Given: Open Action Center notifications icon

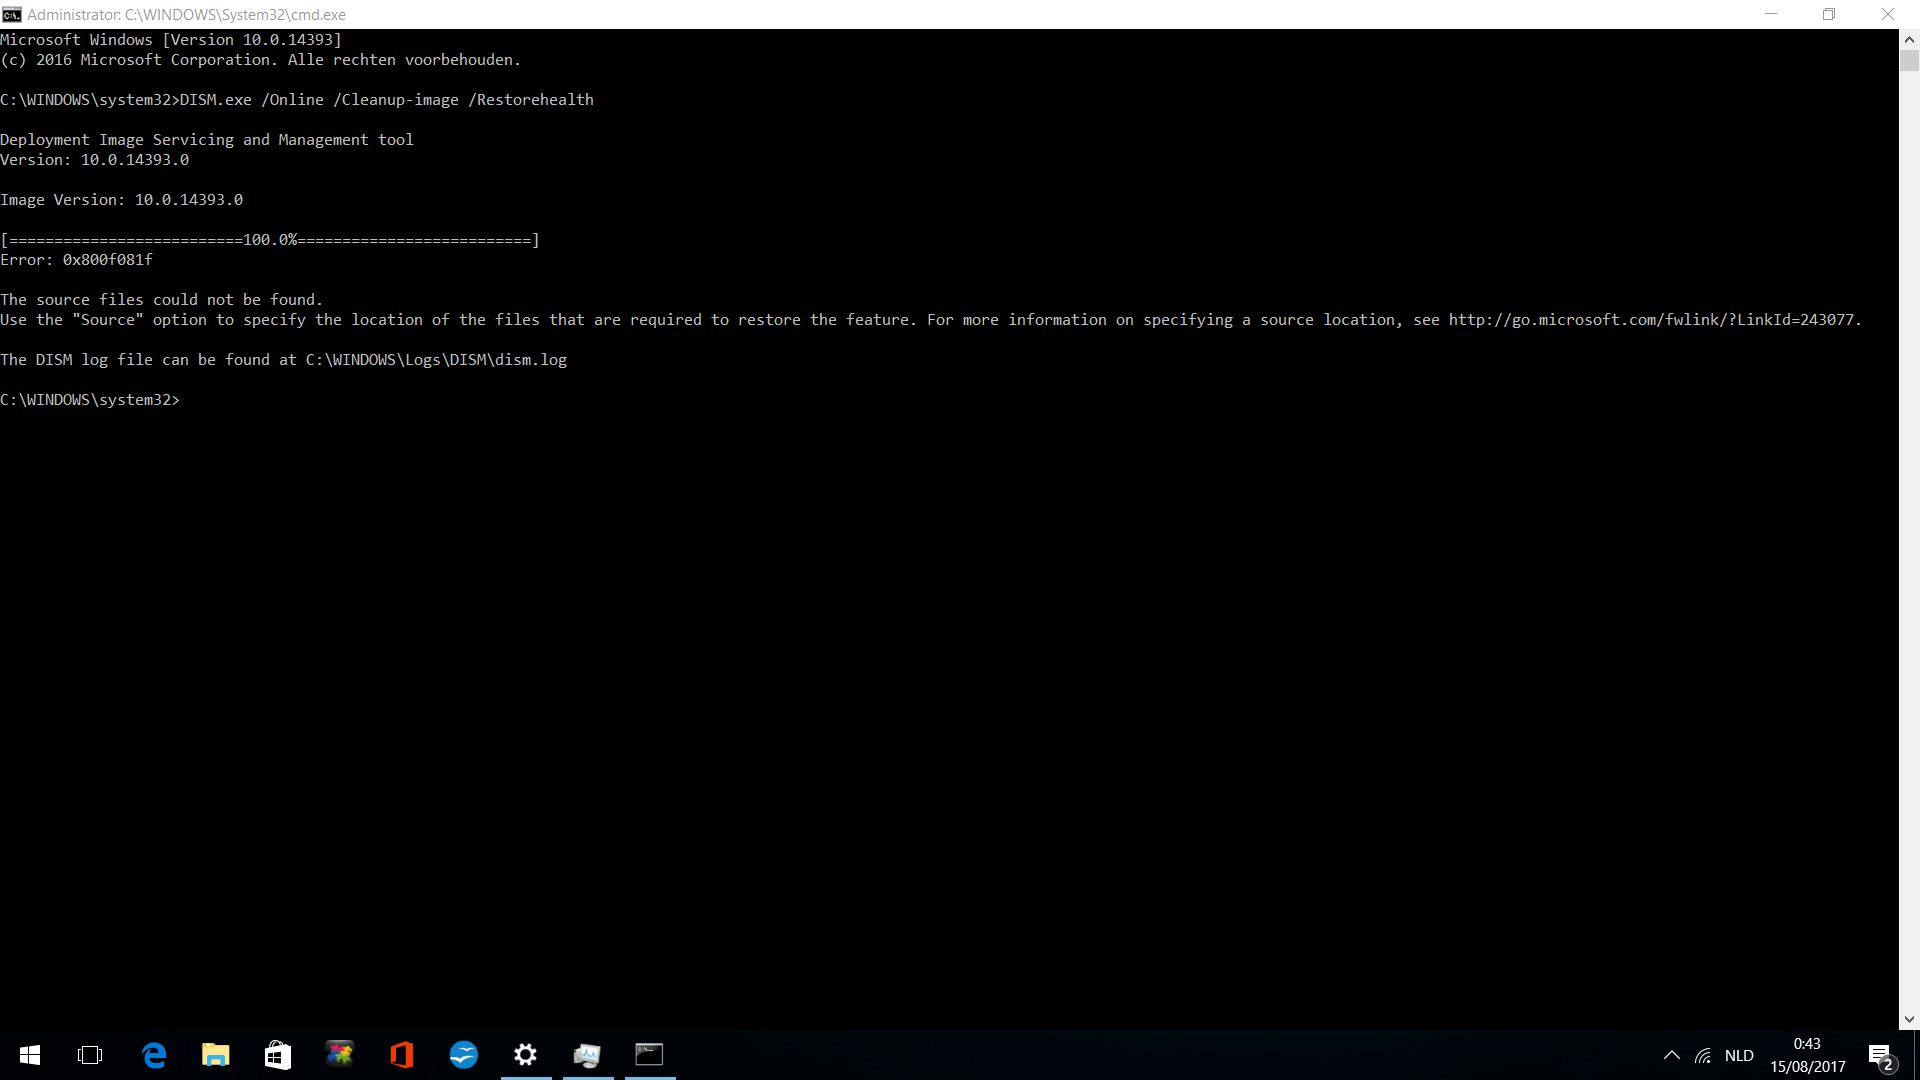Looking at the screenshot, I should tap(1881, 1055).
